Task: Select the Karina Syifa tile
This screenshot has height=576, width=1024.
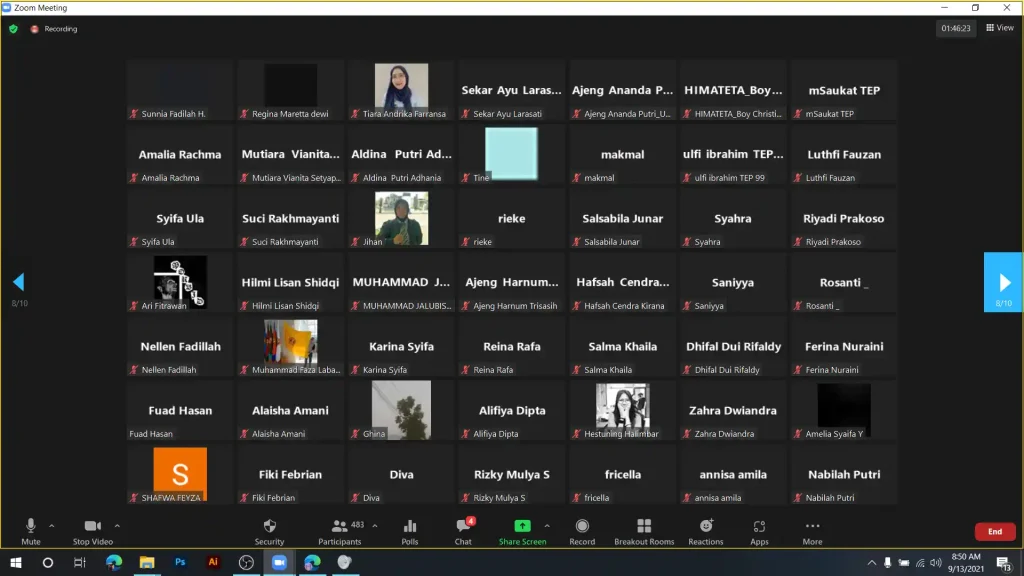Action: tap(401, 347)
